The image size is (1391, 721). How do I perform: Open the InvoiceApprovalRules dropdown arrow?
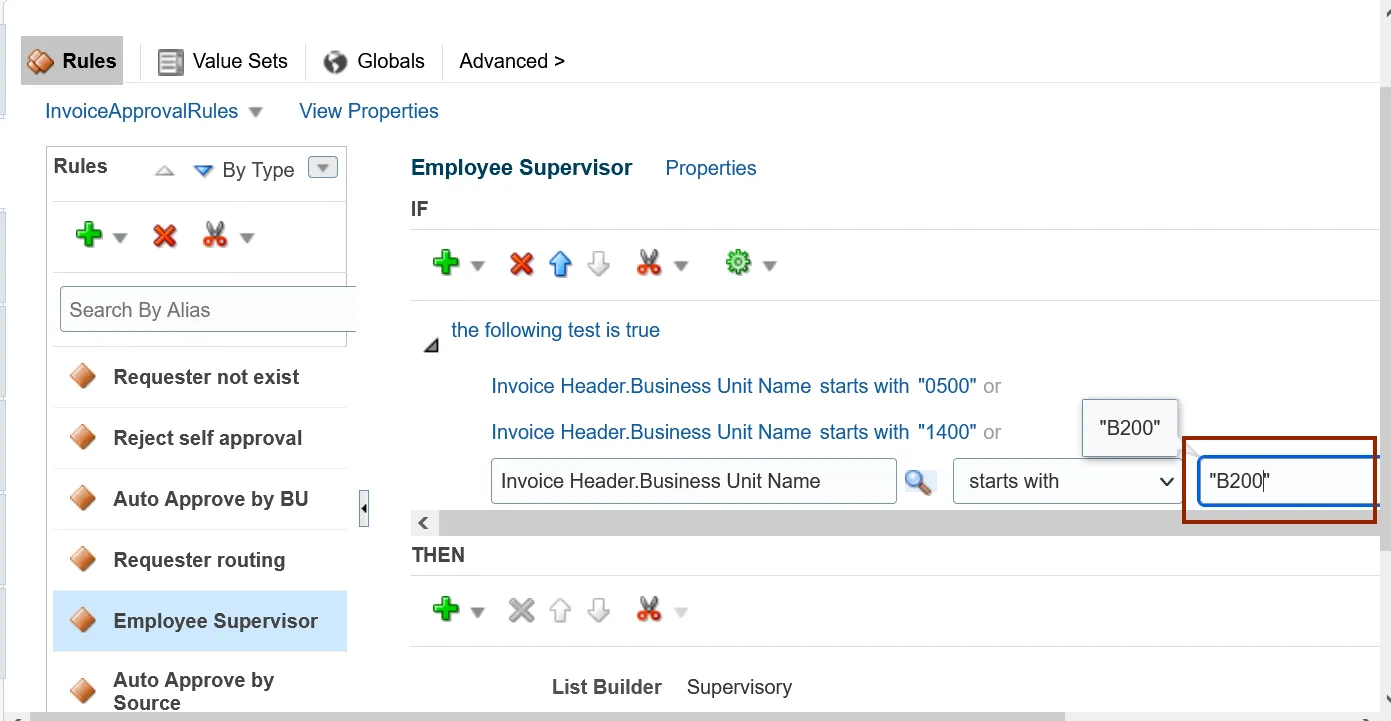coord(256,112)
